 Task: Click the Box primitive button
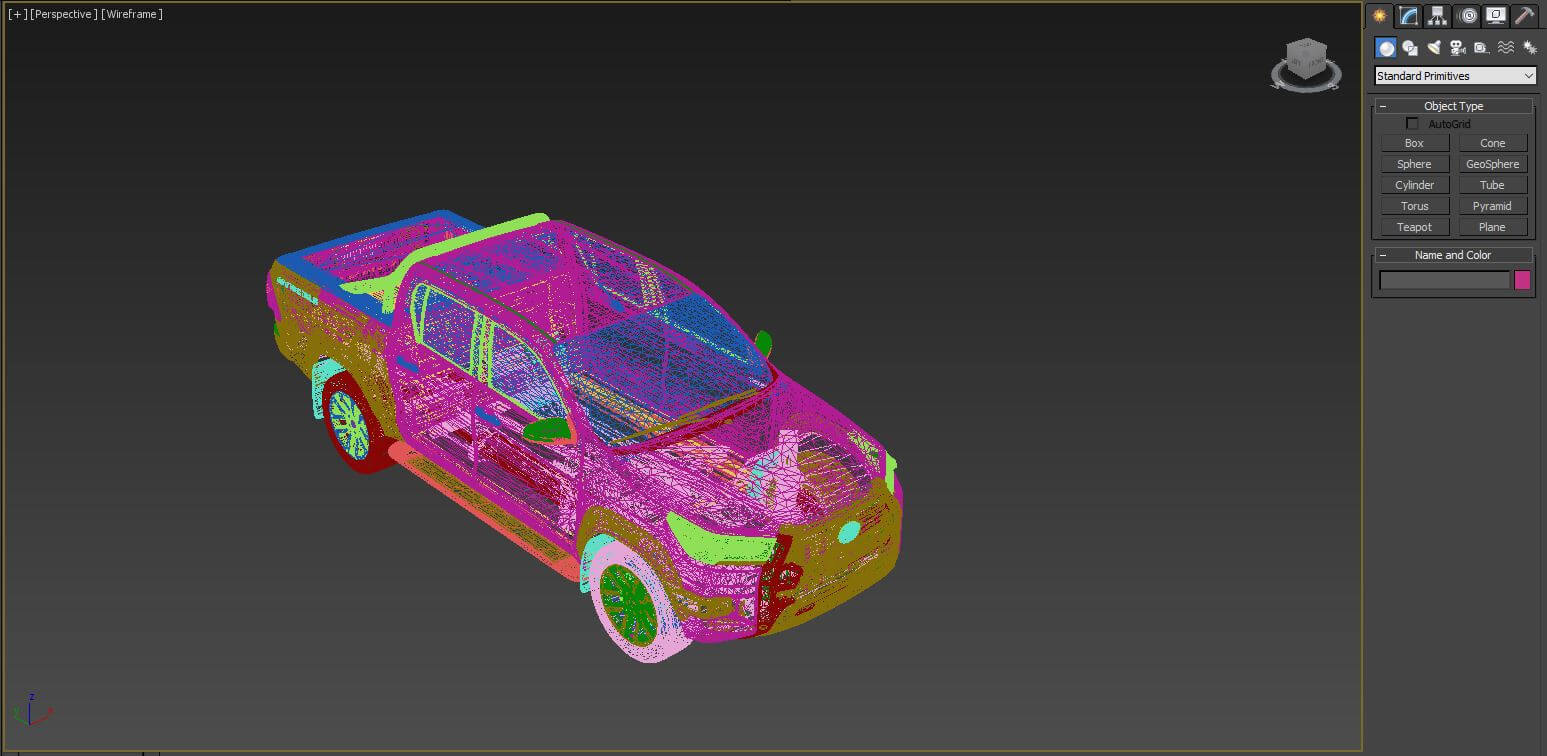1415,143
